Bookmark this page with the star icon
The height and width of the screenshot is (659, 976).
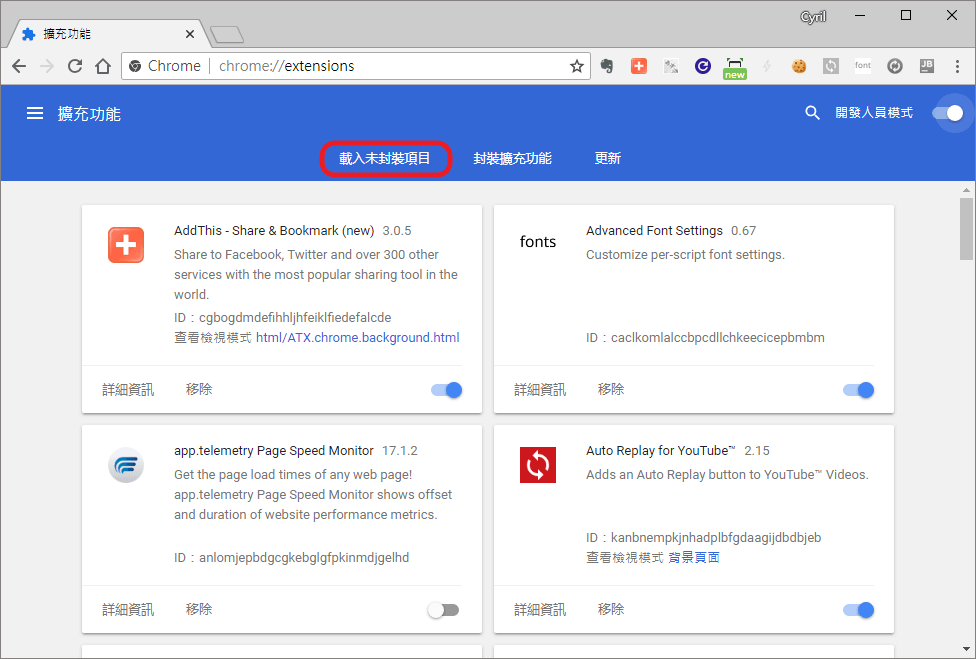coord(576,66)
